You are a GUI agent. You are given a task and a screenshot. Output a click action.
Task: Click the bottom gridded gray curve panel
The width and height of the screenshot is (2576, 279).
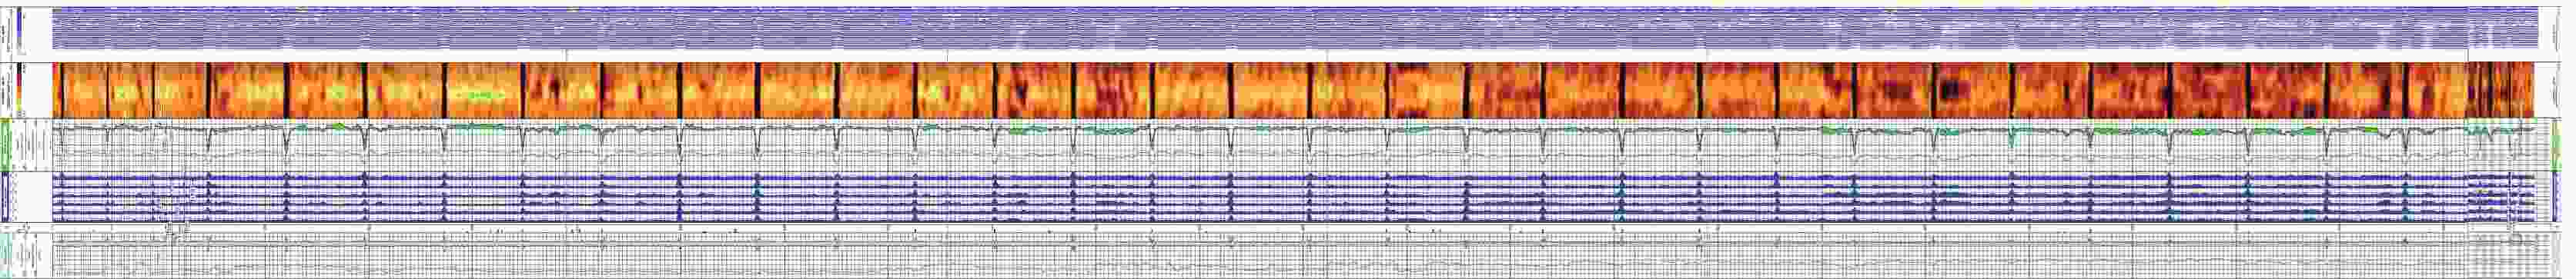coord(1290,250)
